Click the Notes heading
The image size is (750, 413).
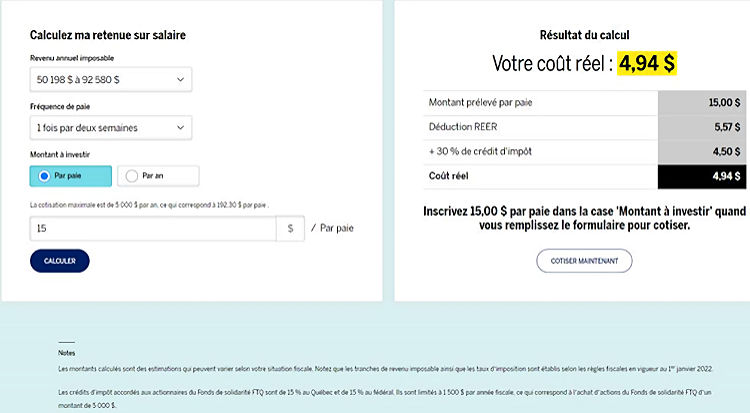click(66, 353)
